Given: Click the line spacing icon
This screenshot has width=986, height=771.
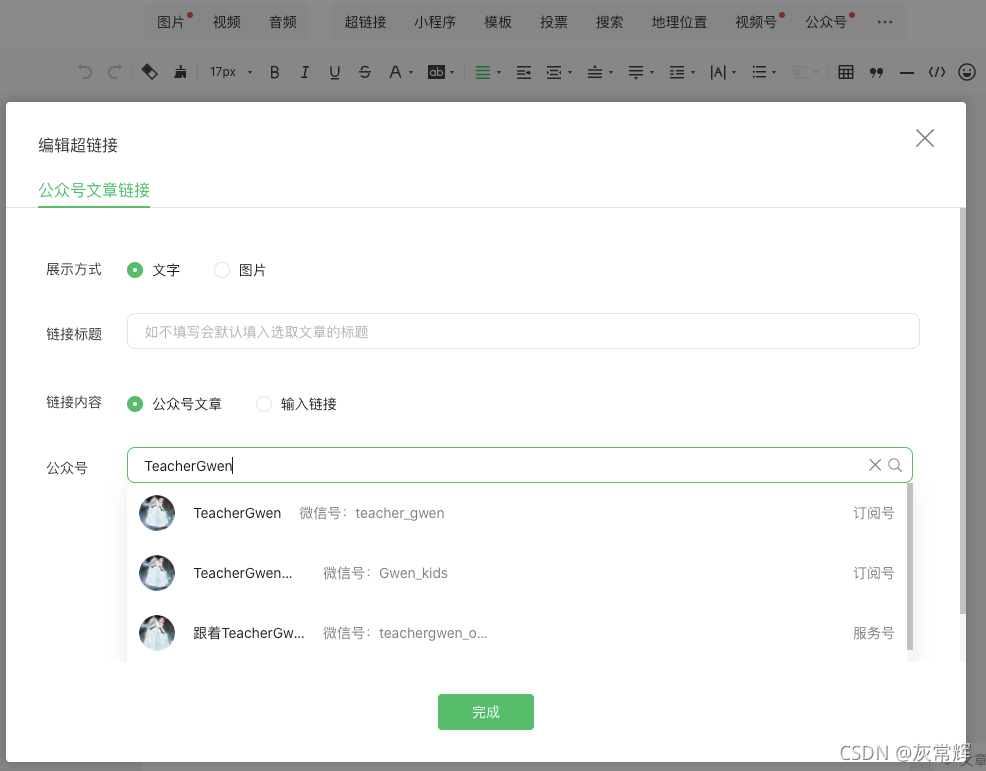Looking at the screenshot, I should point(677,72).
